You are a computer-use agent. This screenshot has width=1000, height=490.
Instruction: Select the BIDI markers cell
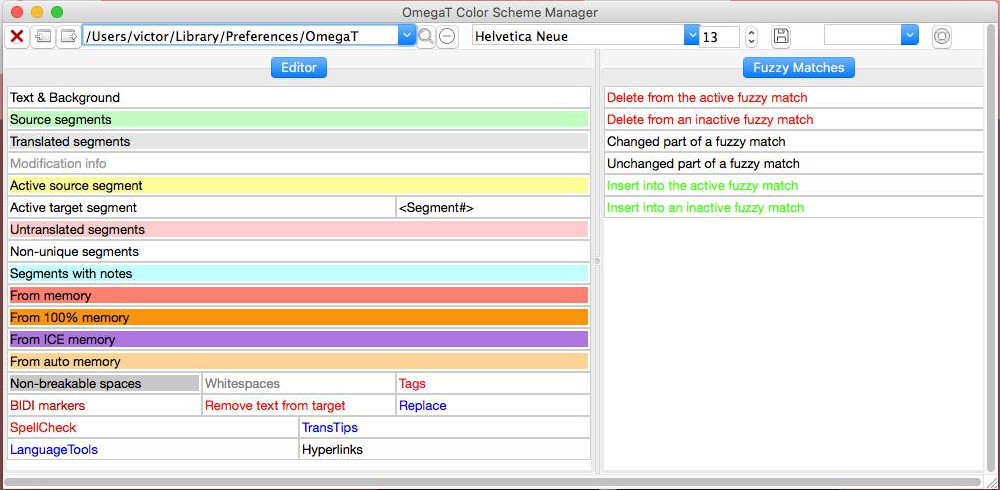(105, 406)
